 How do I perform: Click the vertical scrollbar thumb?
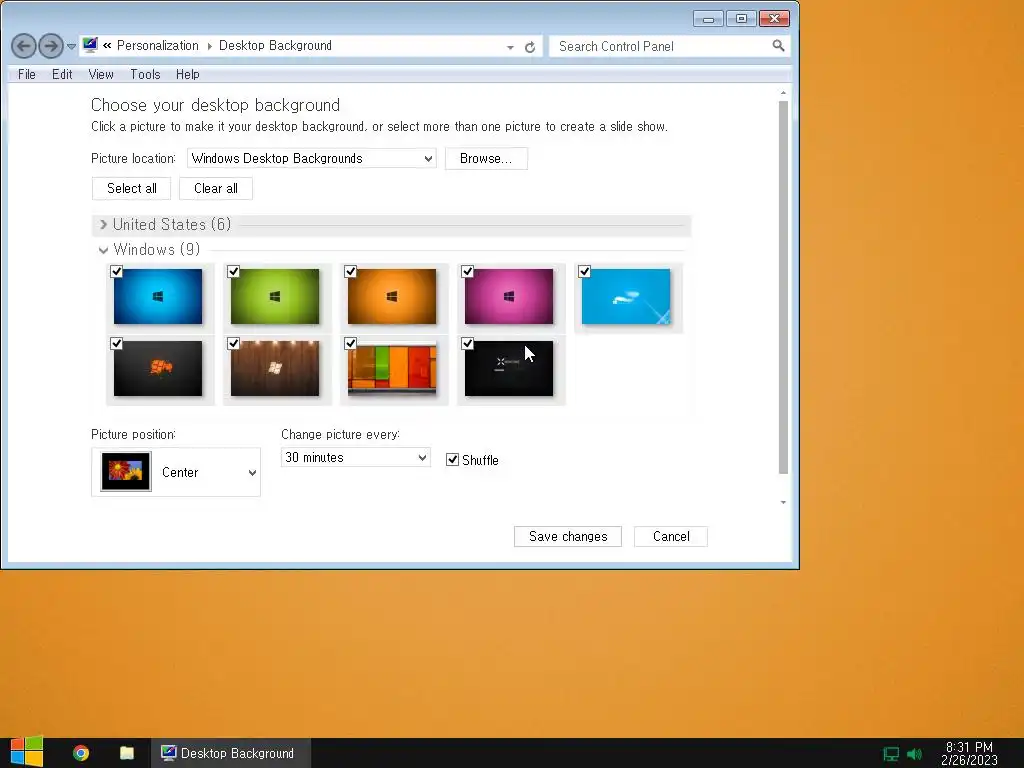(783, 287)
